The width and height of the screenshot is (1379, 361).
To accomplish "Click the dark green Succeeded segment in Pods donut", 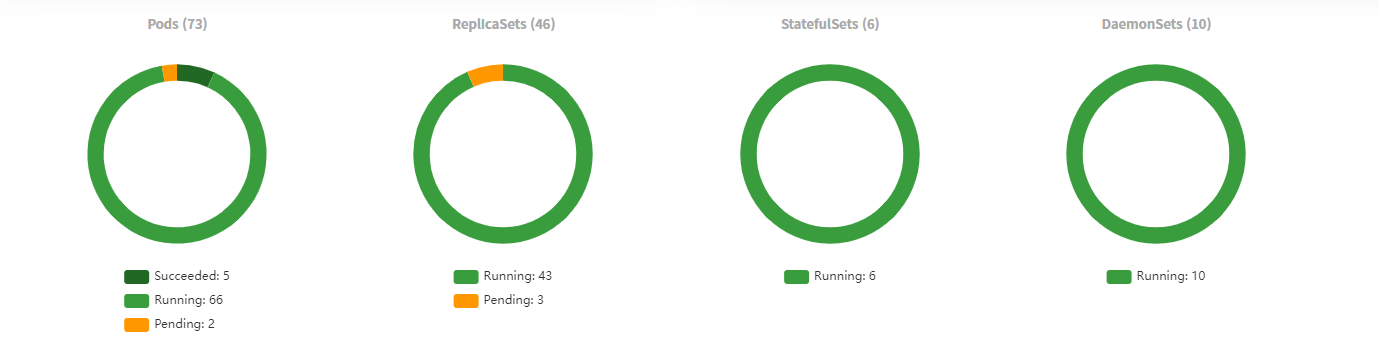I will coord(194,75).
